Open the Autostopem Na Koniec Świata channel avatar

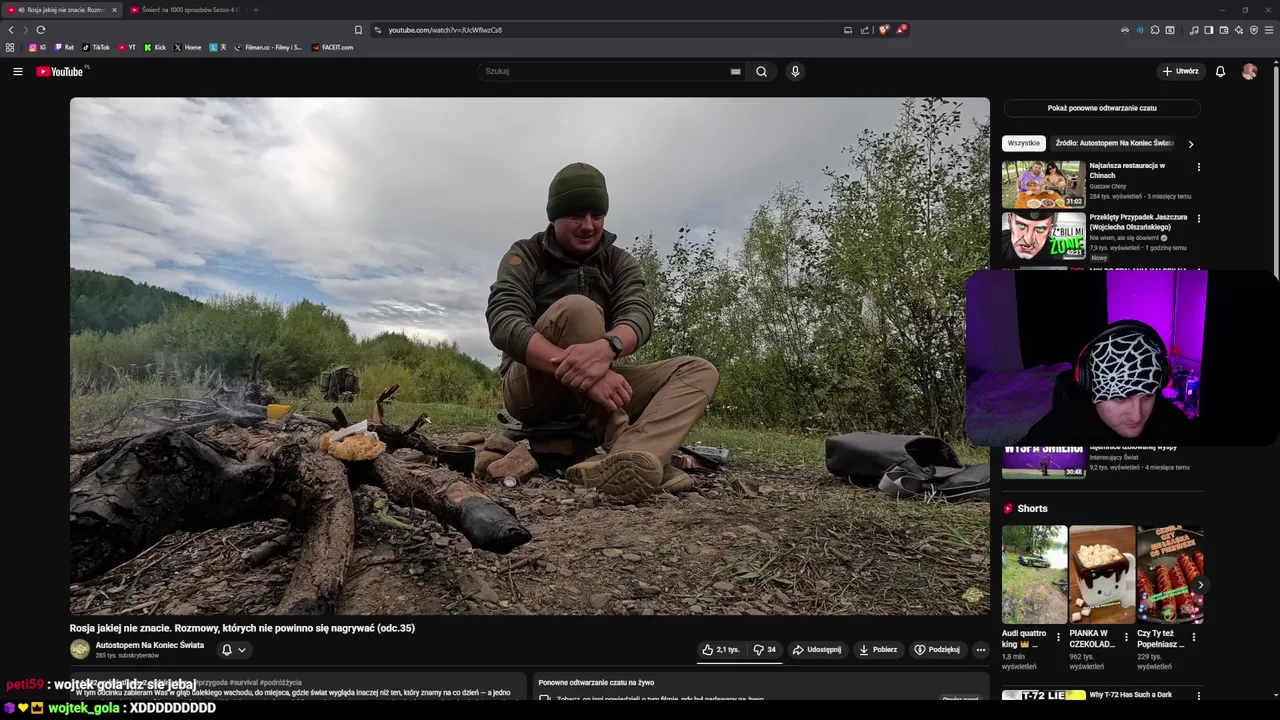[80, 649]
